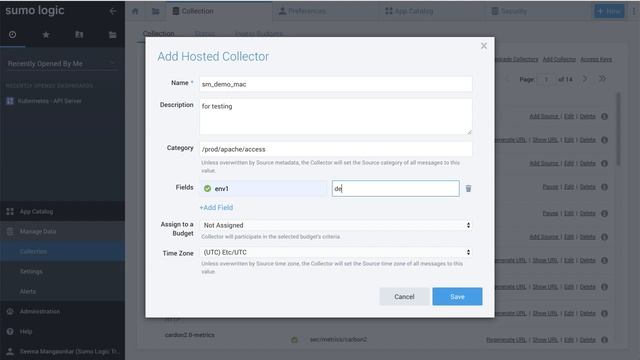
Task: Open Kubernetes - API Server dashboard
Action: click(x=49, y=101)
